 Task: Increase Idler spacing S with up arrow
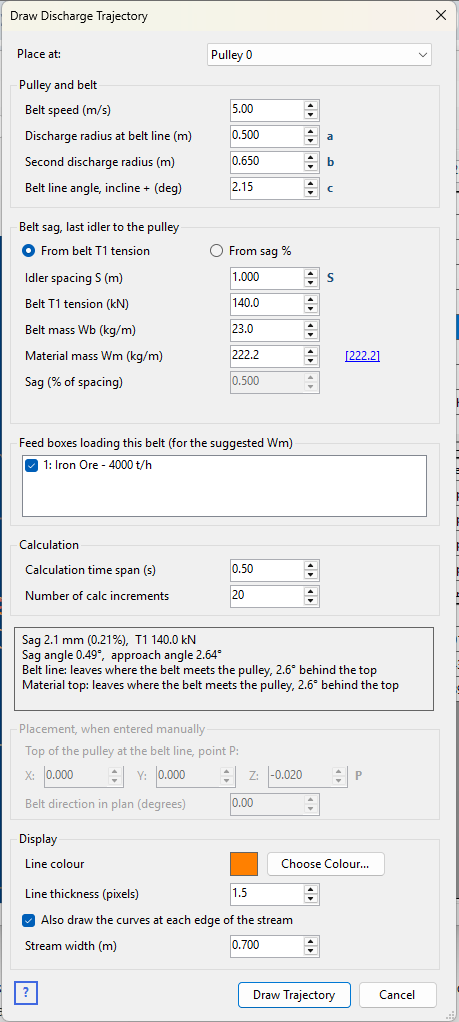click(311, 274)
